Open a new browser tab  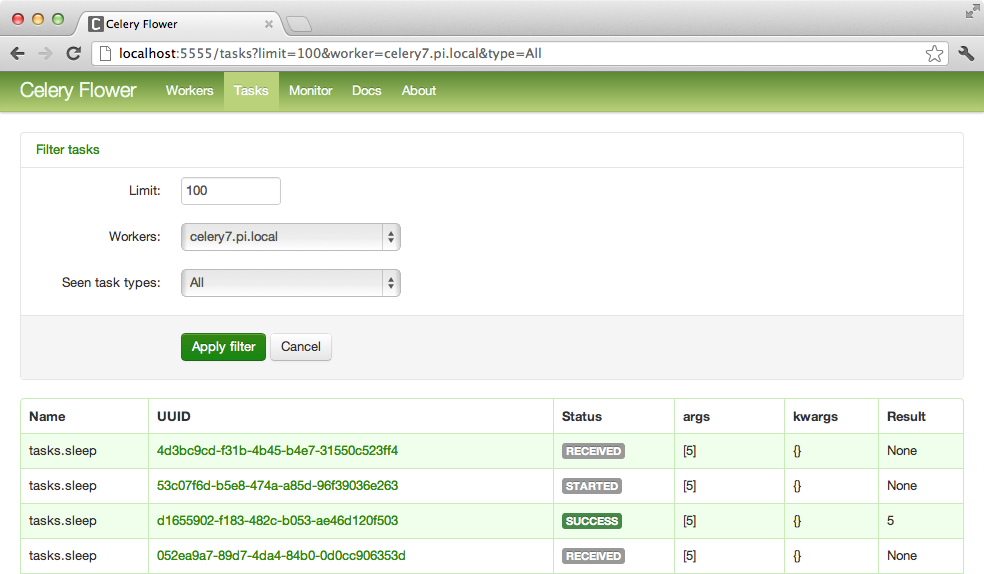[299, 24]
